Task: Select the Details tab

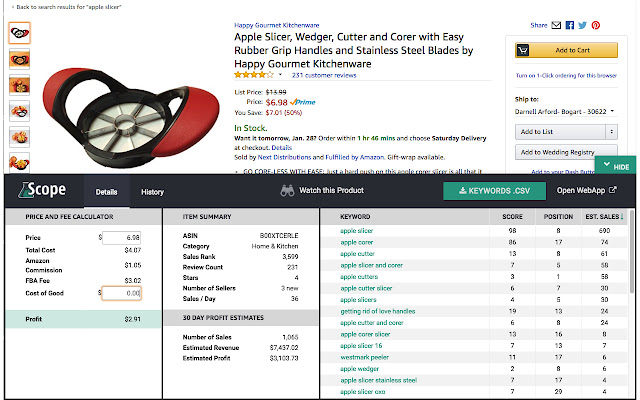Action: pyautogui.click(x=107, y=192)
